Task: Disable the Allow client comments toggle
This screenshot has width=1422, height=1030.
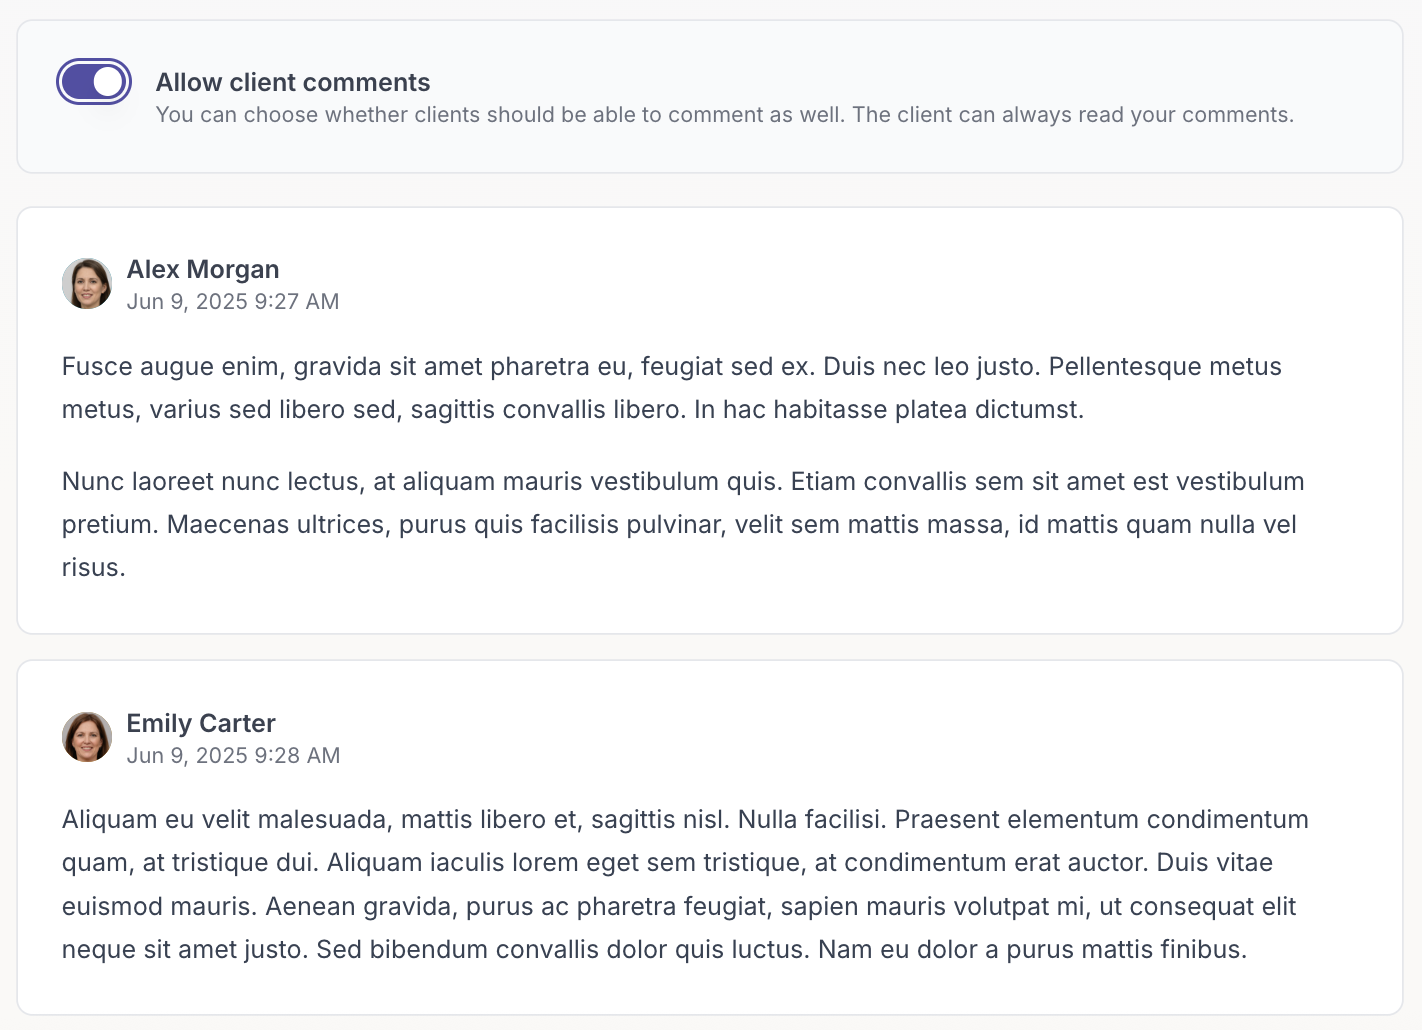Action: tap(94, 82)
